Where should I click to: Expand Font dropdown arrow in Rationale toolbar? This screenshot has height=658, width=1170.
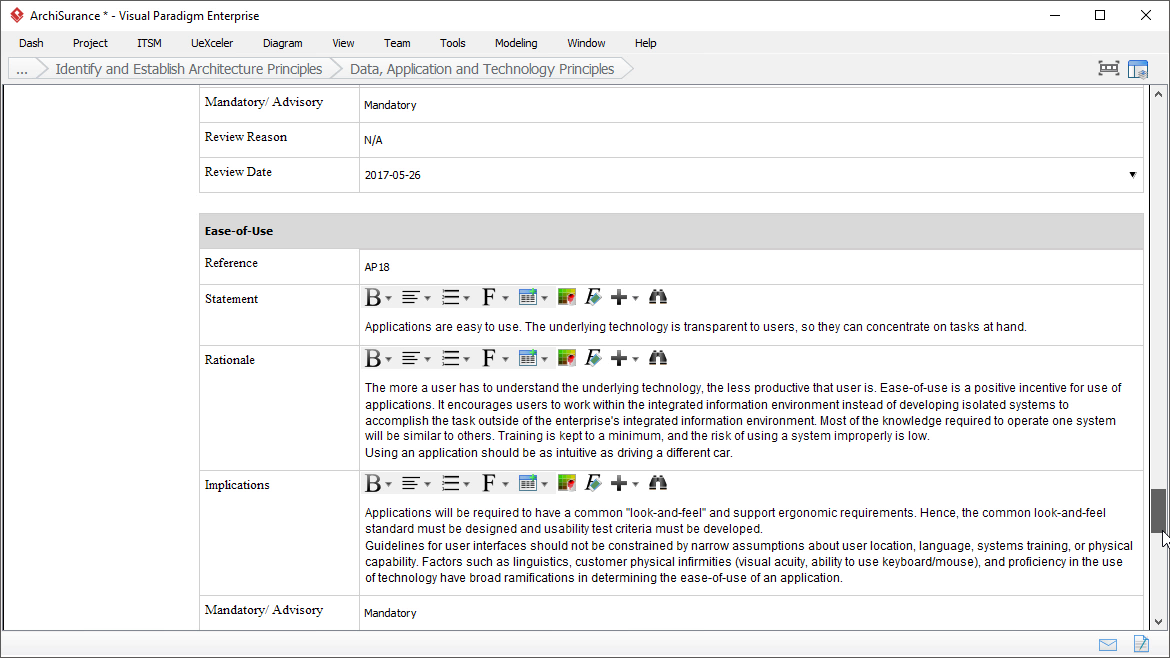(505, 360)
